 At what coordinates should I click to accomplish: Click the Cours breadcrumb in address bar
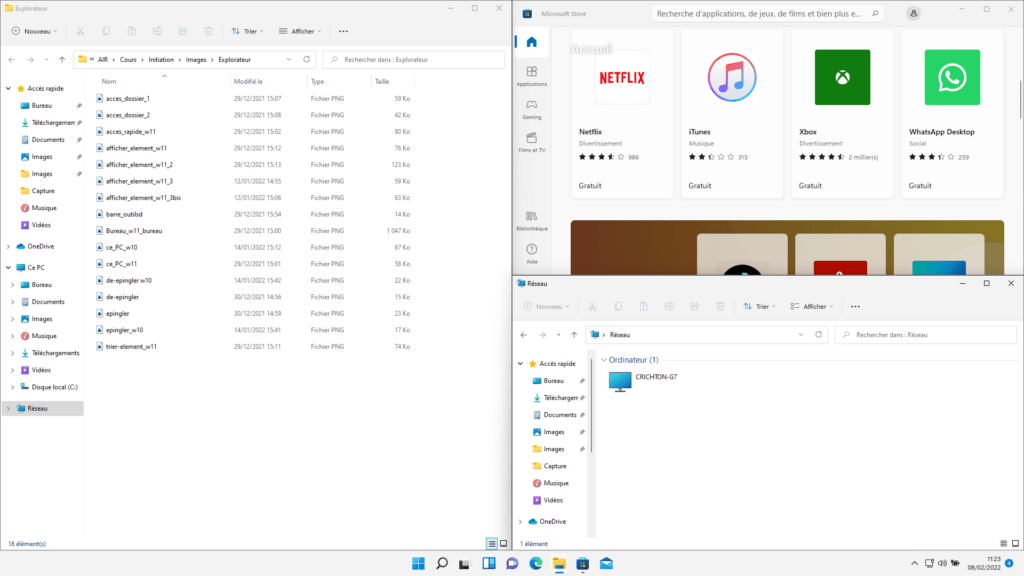pyautogui.click(x=129, y=60)
